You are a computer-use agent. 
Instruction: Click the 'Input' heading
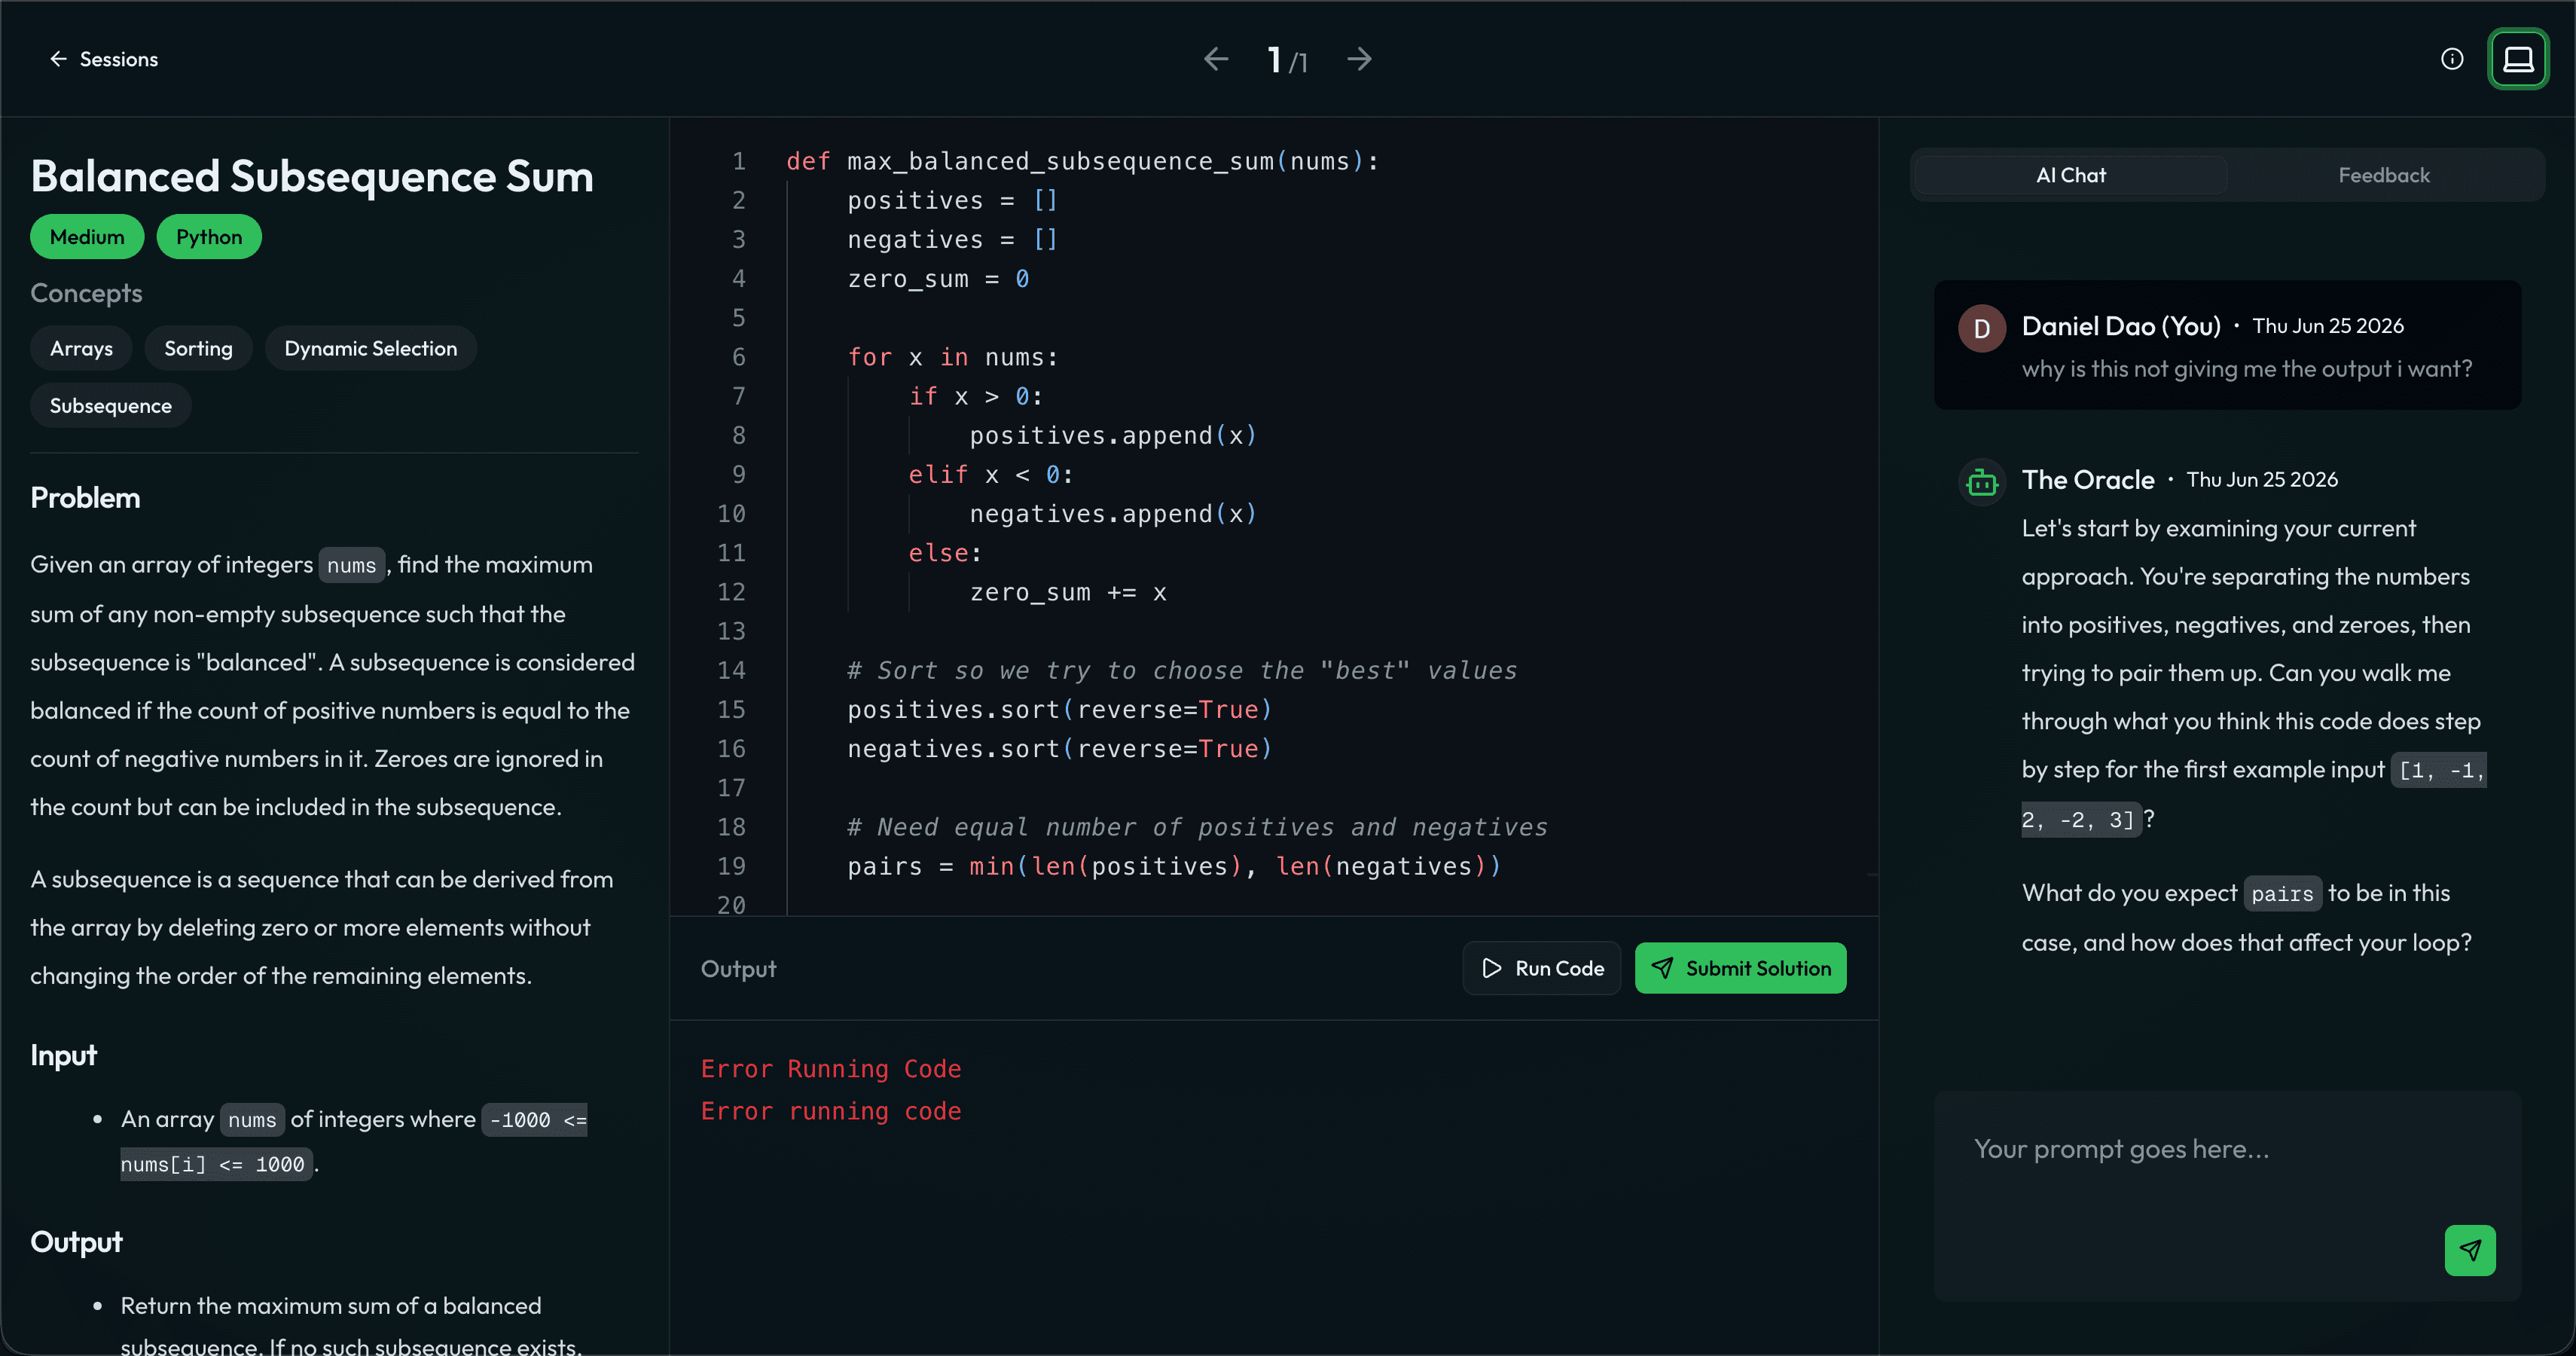(x=63, y=1055)
